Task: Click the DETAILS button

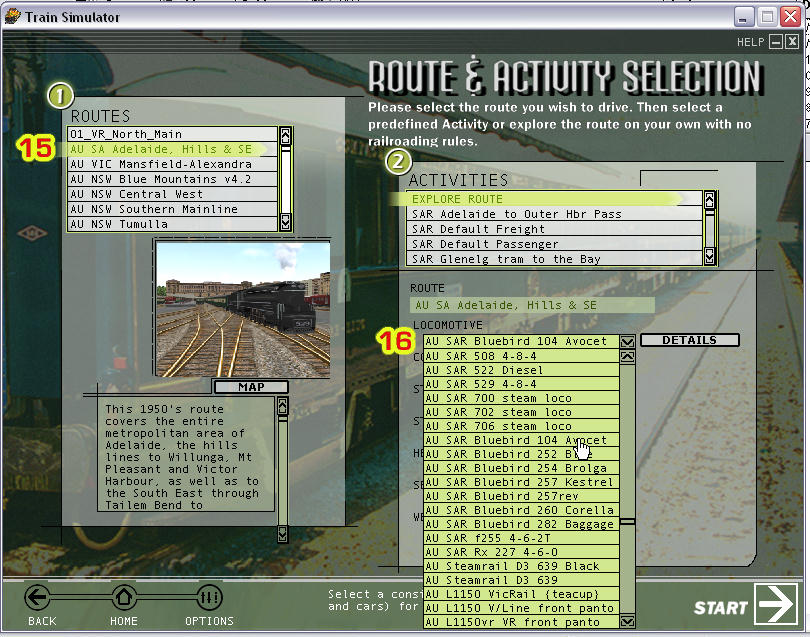Action: (x=690, y=340)
